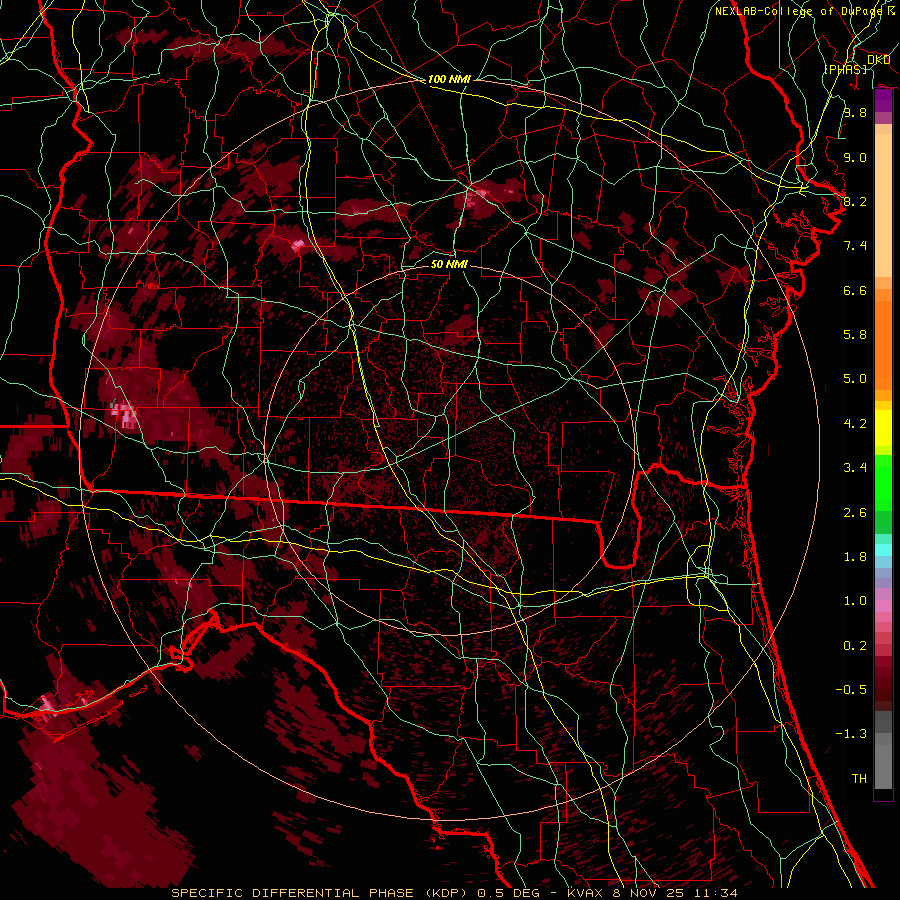900x900 pixels.
Task: Click the -1.3 value on the KDP scale
Action: (851, 734)
